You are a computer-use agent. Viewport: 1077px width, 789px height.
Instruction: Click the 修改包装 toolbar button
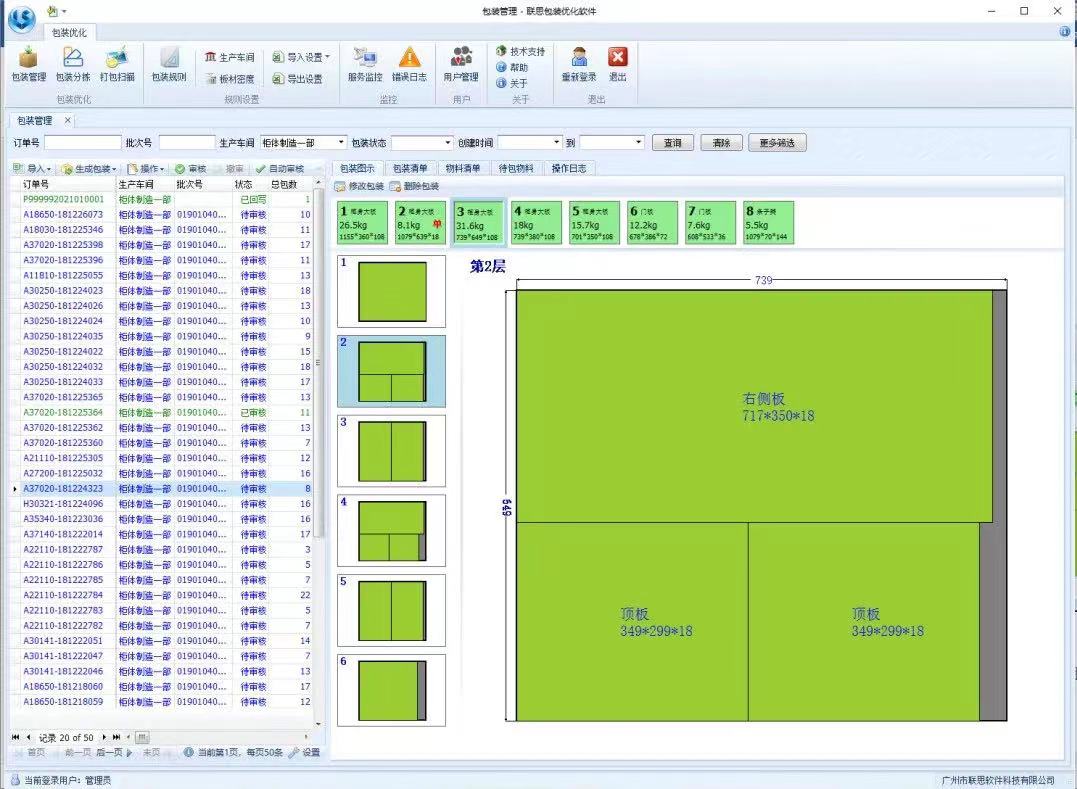point(359,186)
